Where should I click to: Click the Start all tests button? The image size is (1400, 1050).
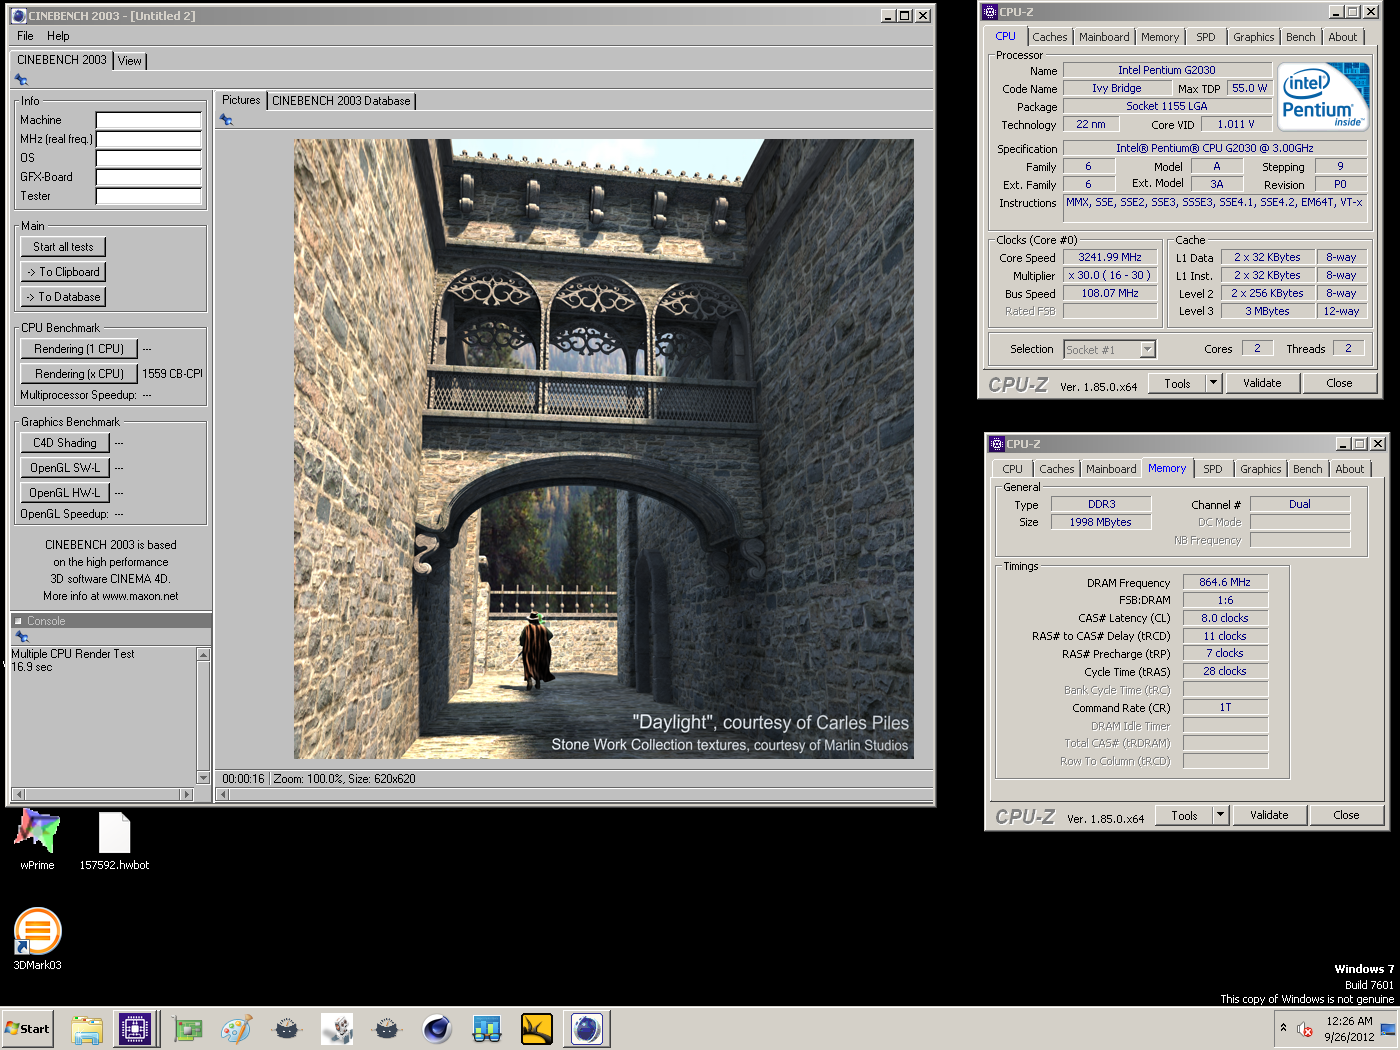(x=63, y=247)
